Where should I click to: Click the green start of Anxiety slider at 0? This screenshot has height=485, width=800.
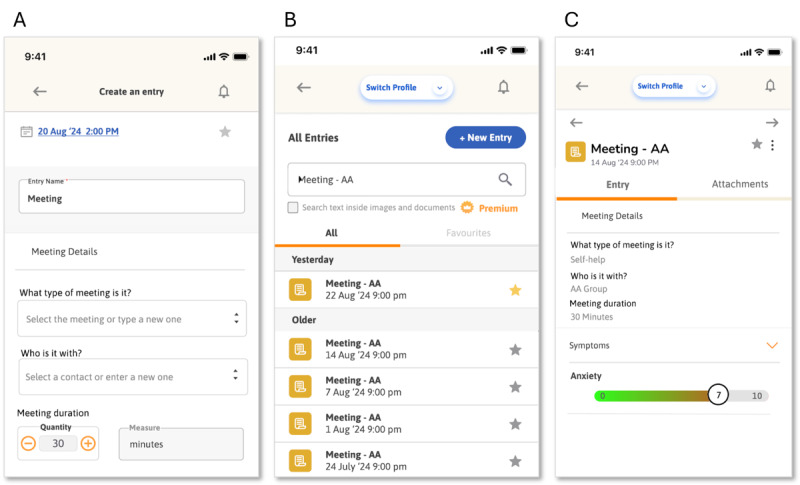coord(603,396)
